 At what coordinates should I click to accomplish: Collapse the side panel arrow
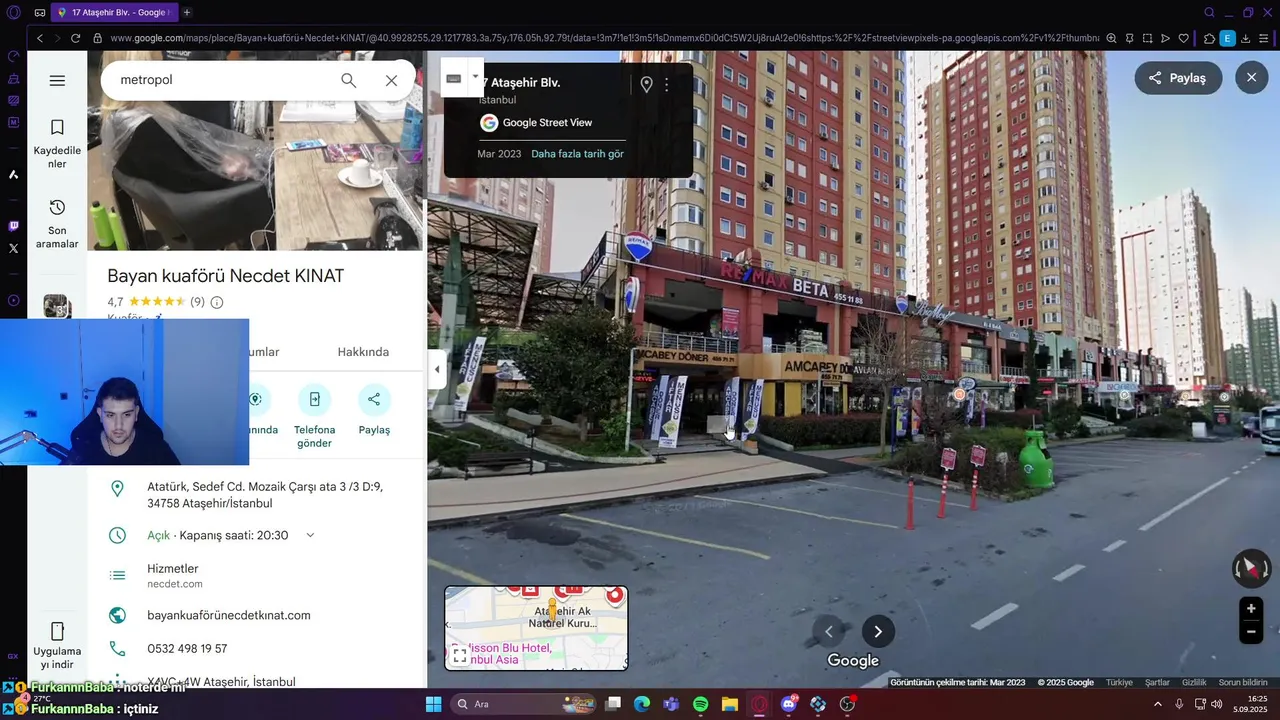click(x=436, y=369)
